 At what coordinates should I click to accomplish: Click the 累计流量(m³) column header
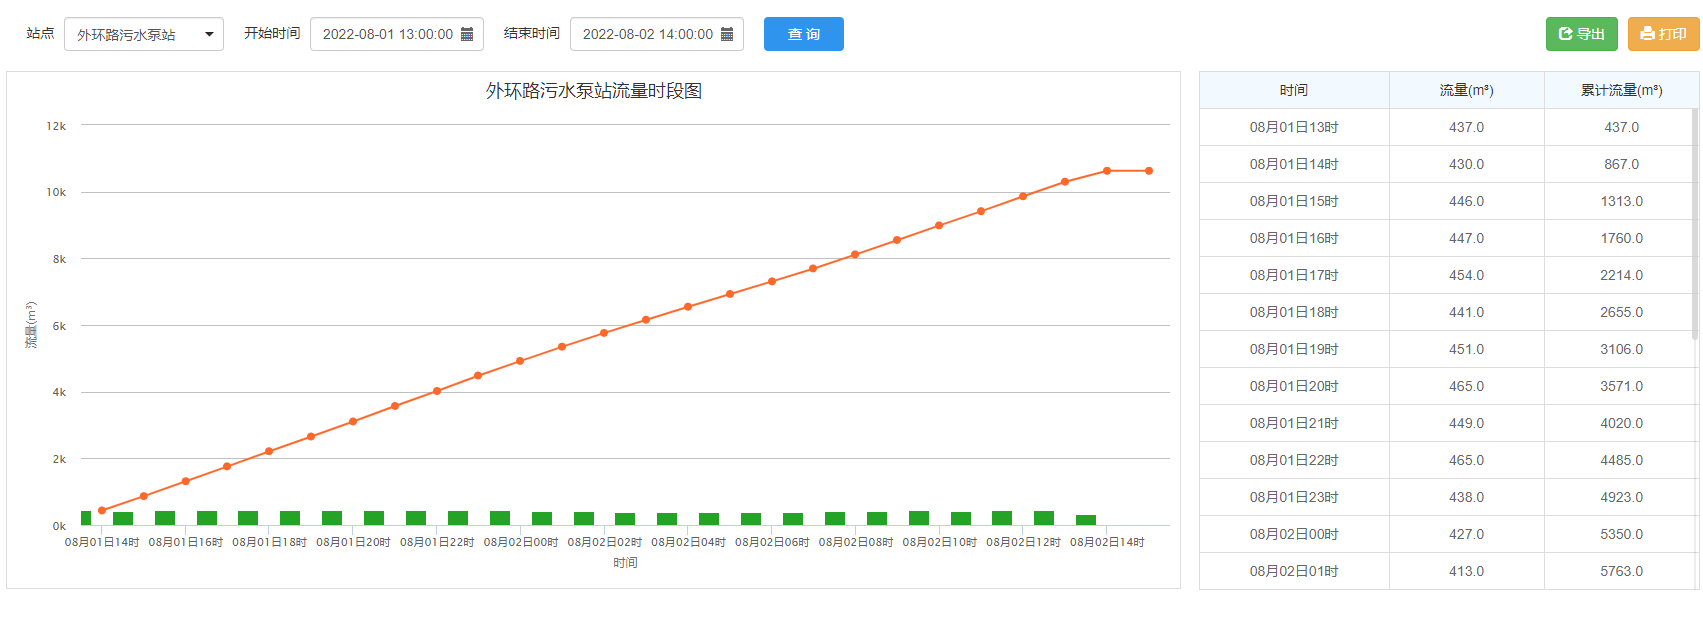coord(1621,90)
